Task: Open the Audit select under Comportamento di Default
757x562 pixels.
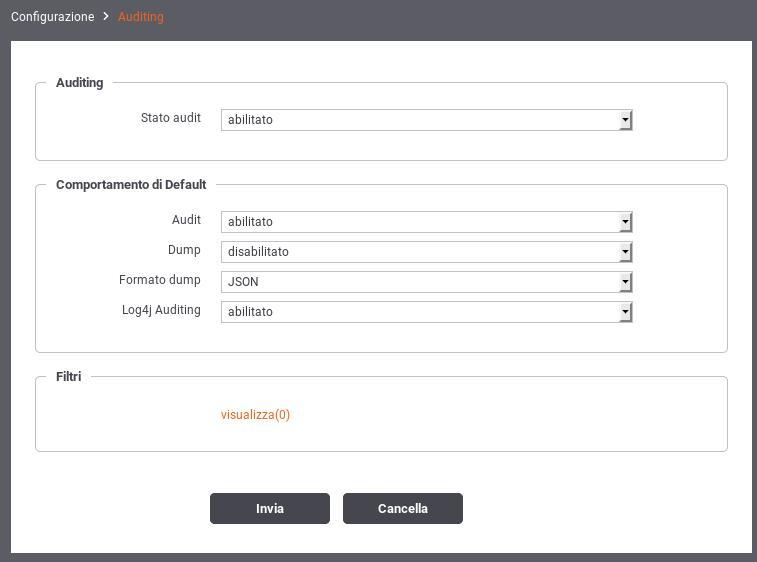Action: tap(427, 222)
